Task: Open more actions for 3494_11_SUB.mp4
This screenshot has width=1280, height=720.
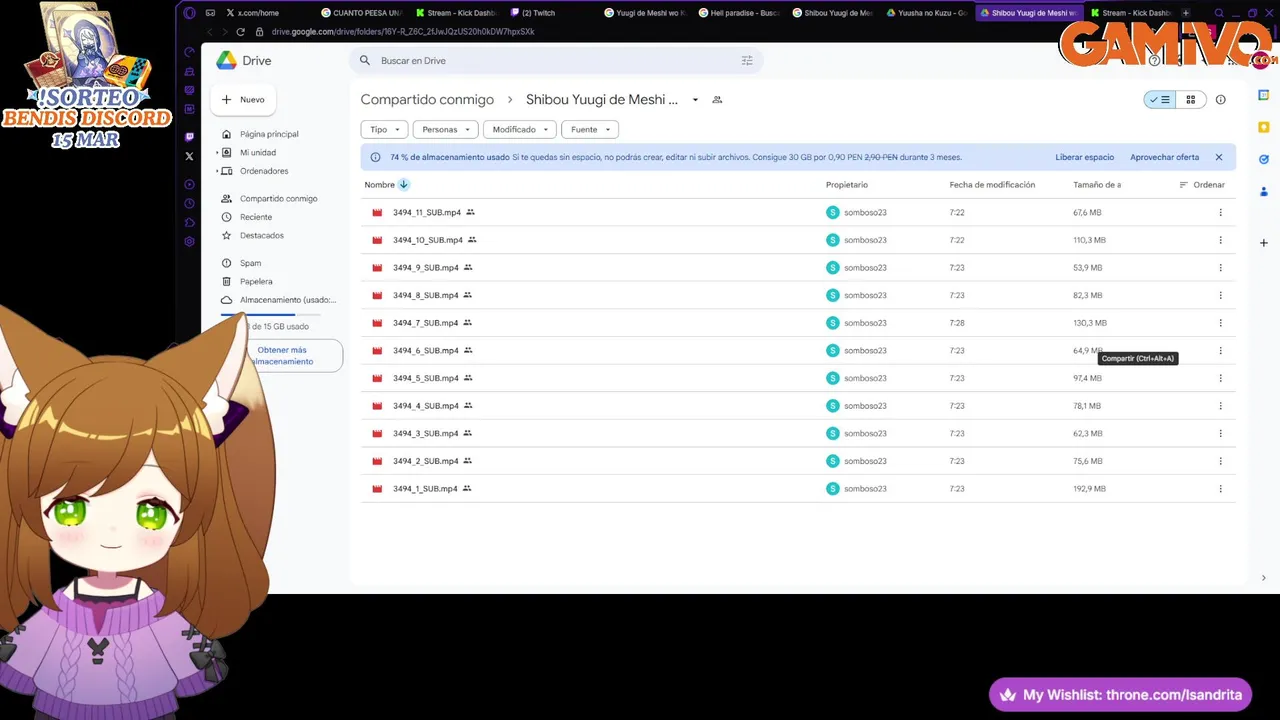Action: [1220, 212]
